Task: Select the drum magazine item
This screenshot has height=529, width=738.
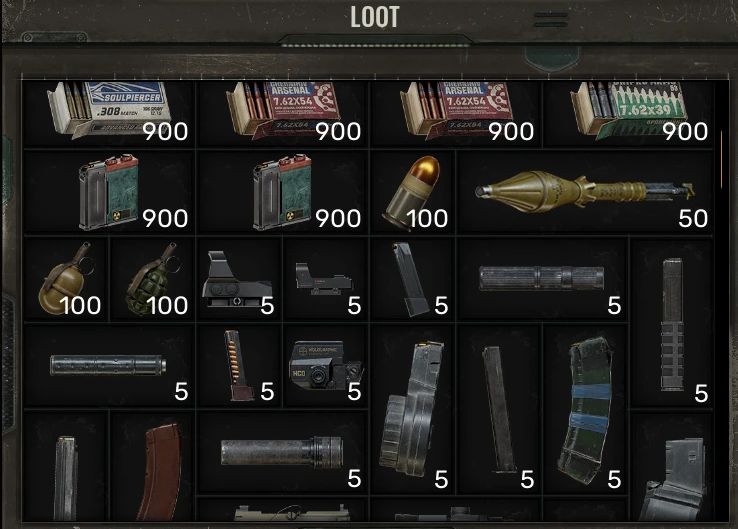Action: tap(412, 409)
